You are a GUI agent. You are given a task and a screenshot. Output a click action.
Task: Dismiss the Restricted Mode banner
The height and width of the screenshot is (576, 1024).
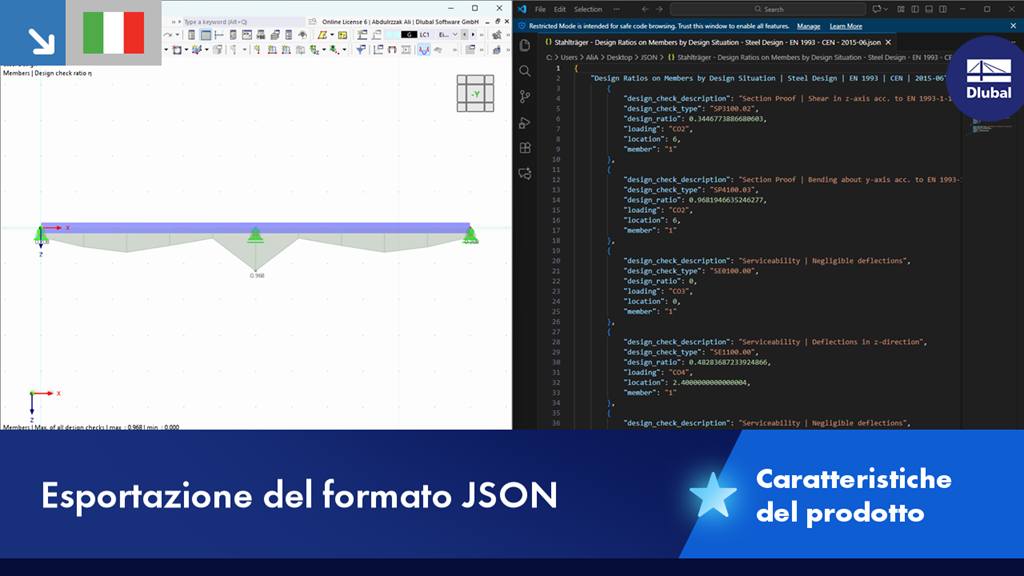coord(1013,25)
